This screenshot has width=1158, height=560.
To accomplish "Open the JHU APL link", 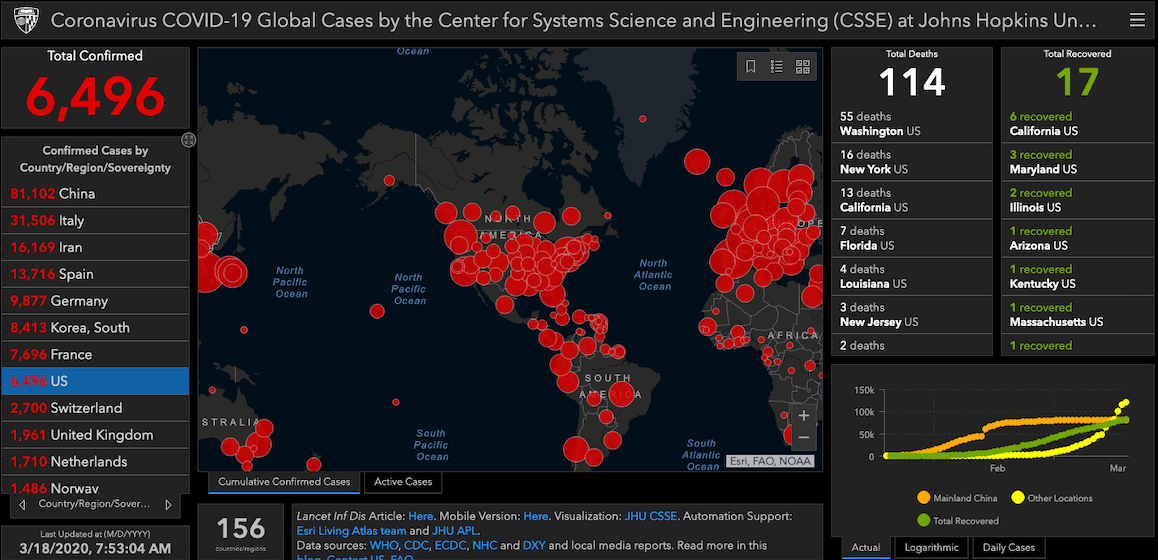I will coord(453,530).
